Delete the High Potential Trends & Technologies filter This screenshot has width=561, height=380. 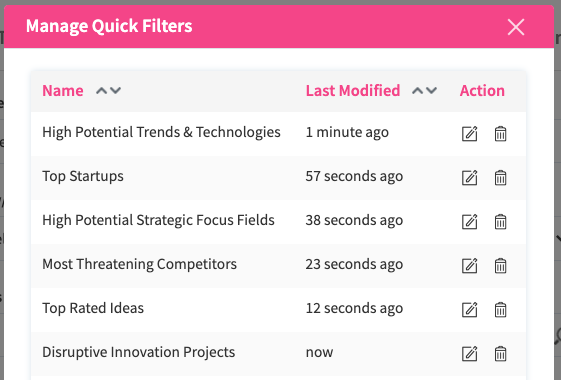pyautogui.click(x=500, y=133)
